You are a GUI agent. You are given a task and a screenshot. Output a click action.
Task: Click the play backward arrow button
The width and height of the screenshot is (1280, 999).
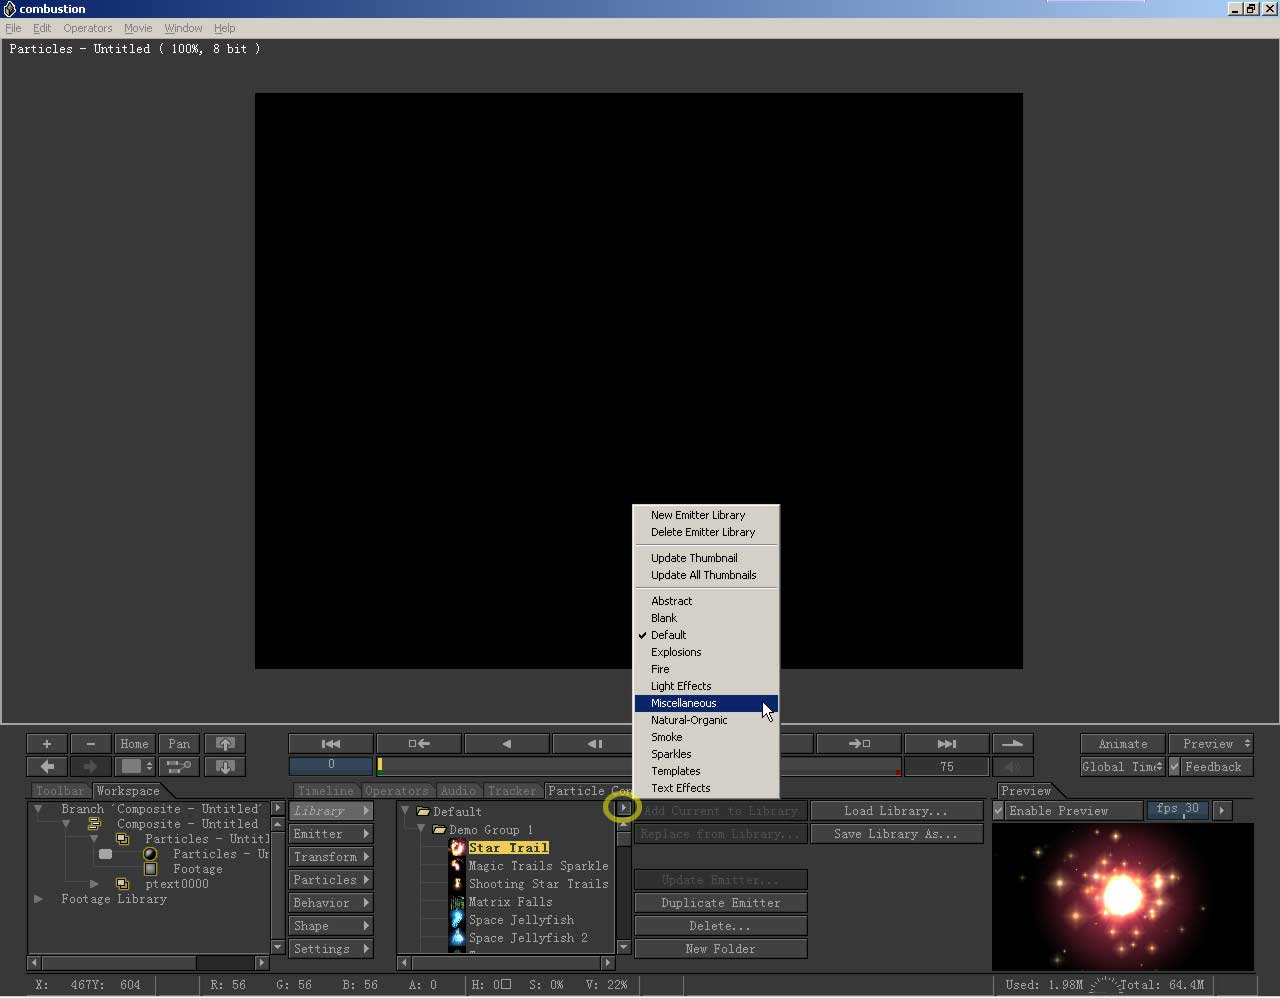[506, 744]
